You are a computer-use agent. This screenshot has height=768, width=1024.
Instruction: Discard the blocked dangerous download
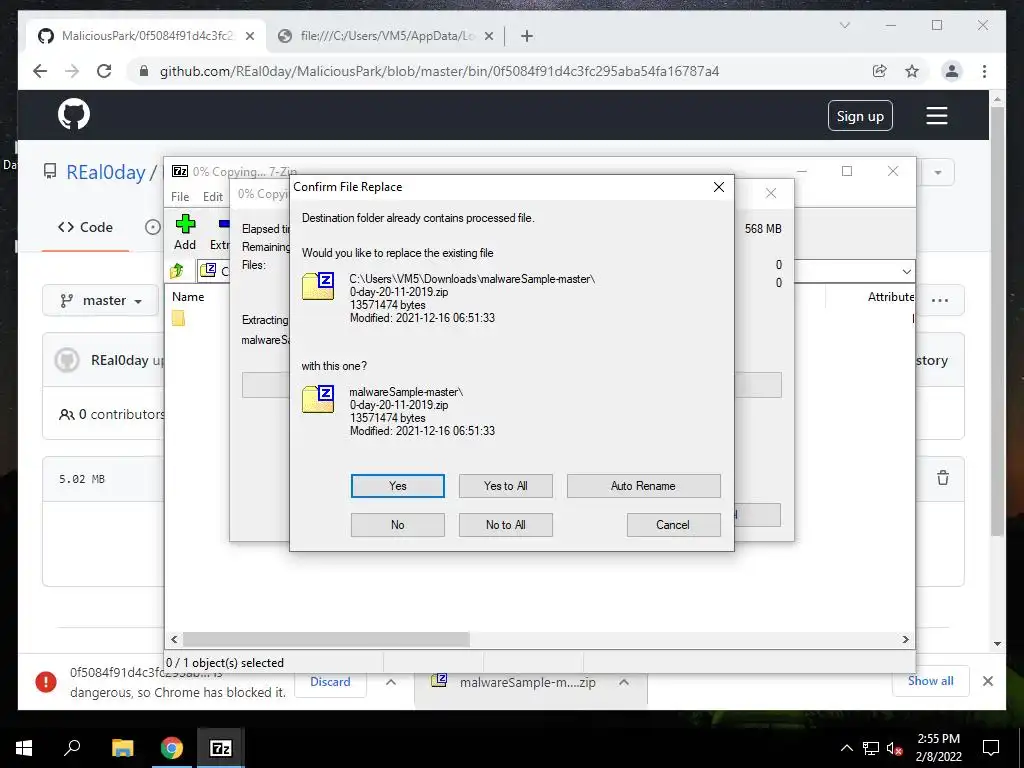pos(330,682)
